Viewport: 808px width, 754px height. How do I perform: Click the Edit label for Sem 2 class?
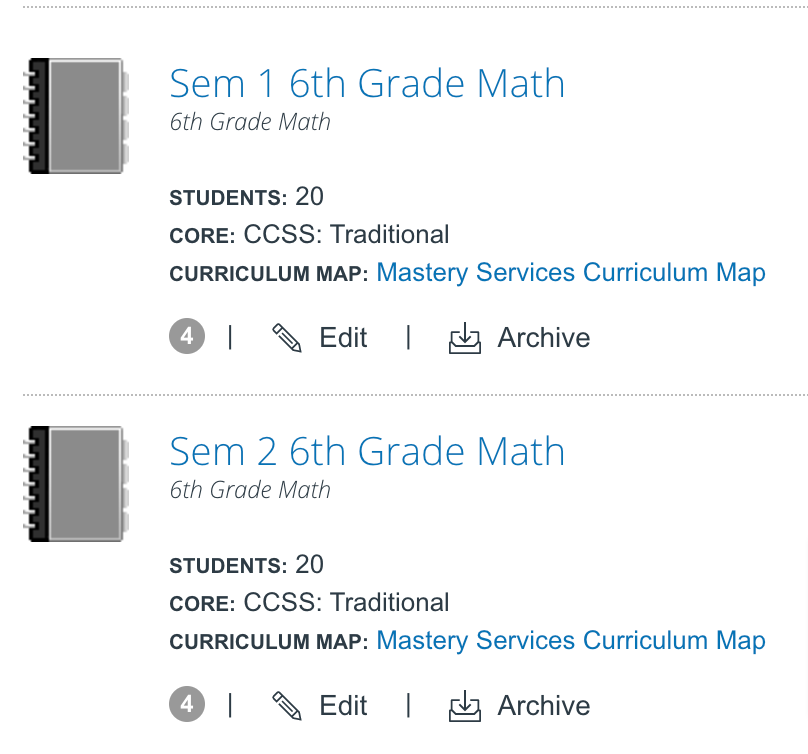tap(343, 706)
